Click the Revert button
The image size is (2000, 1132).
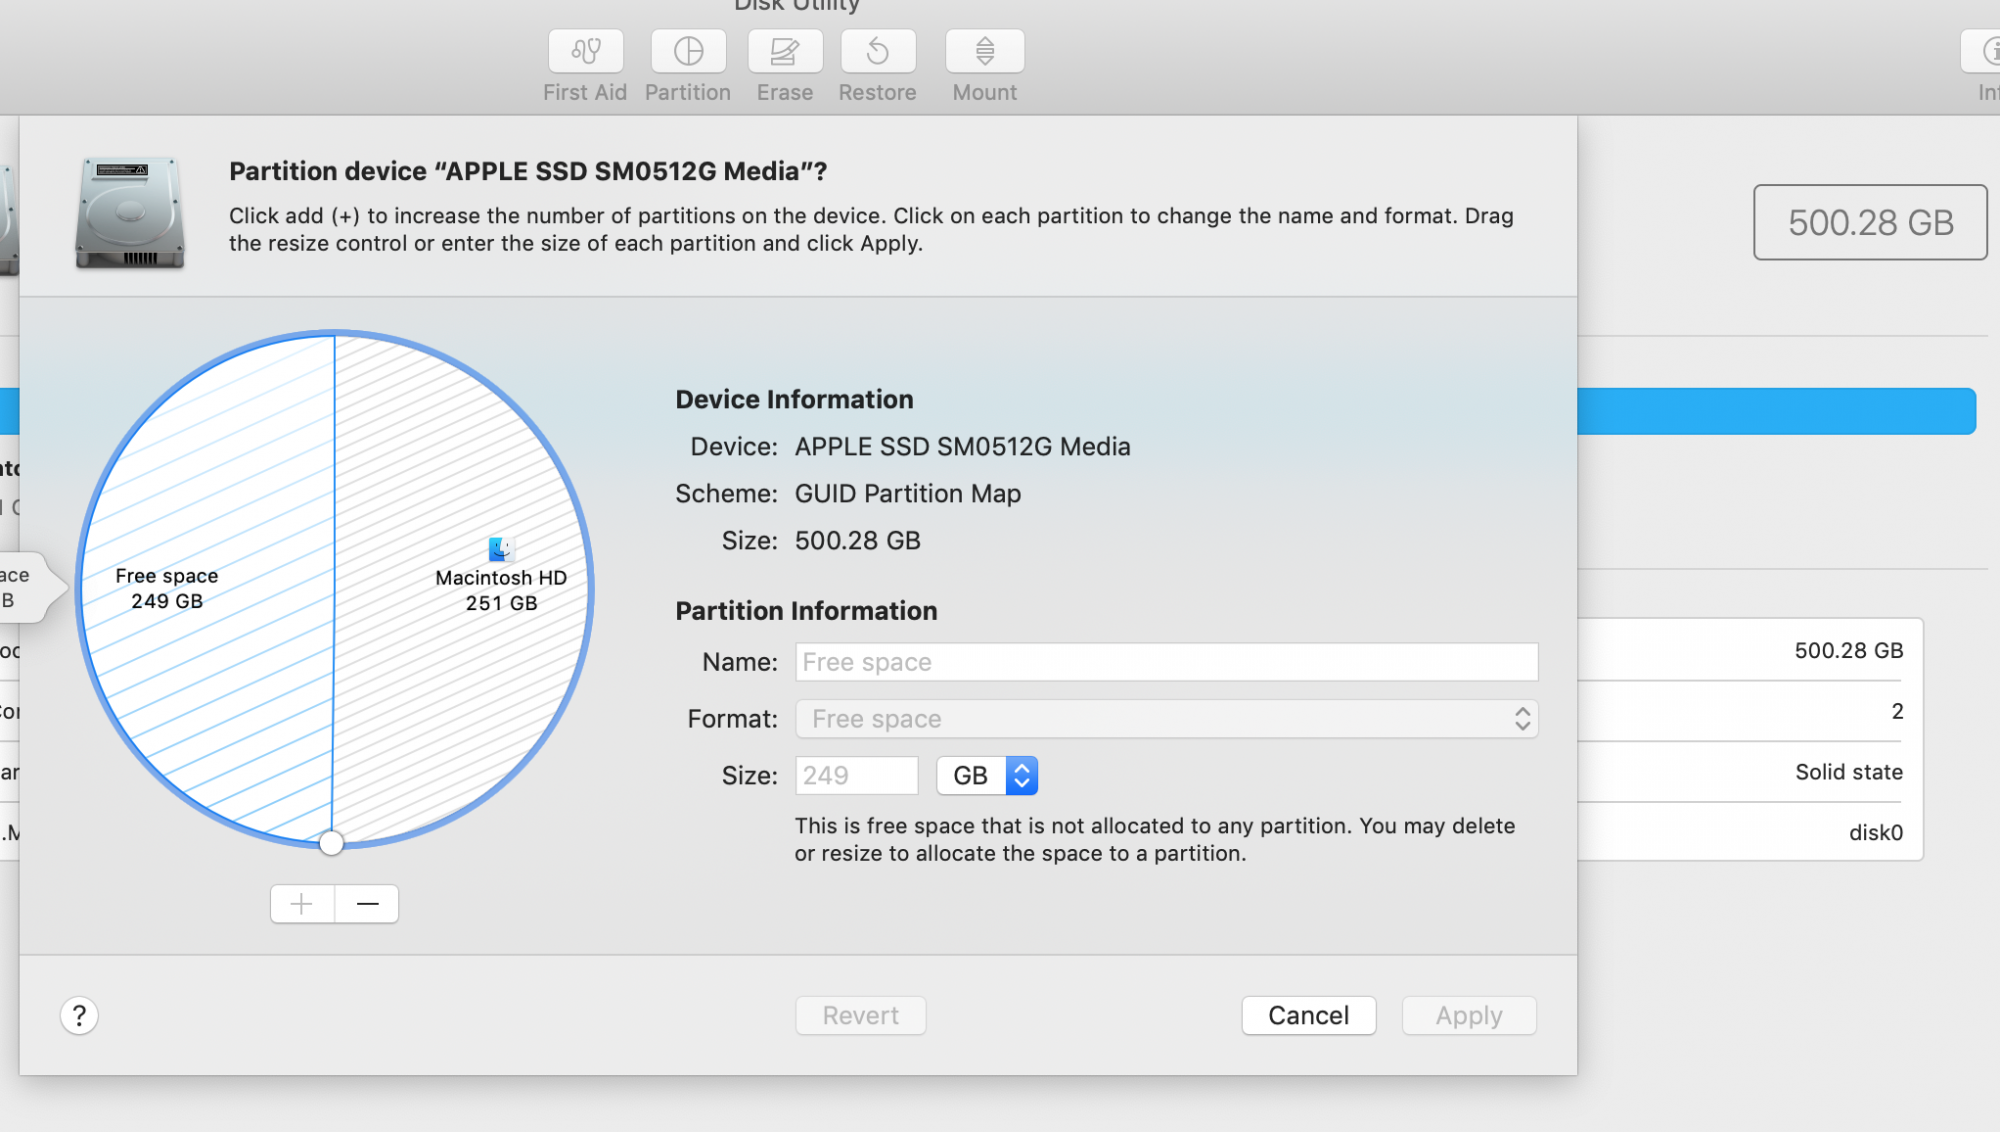pos(861,1016)
